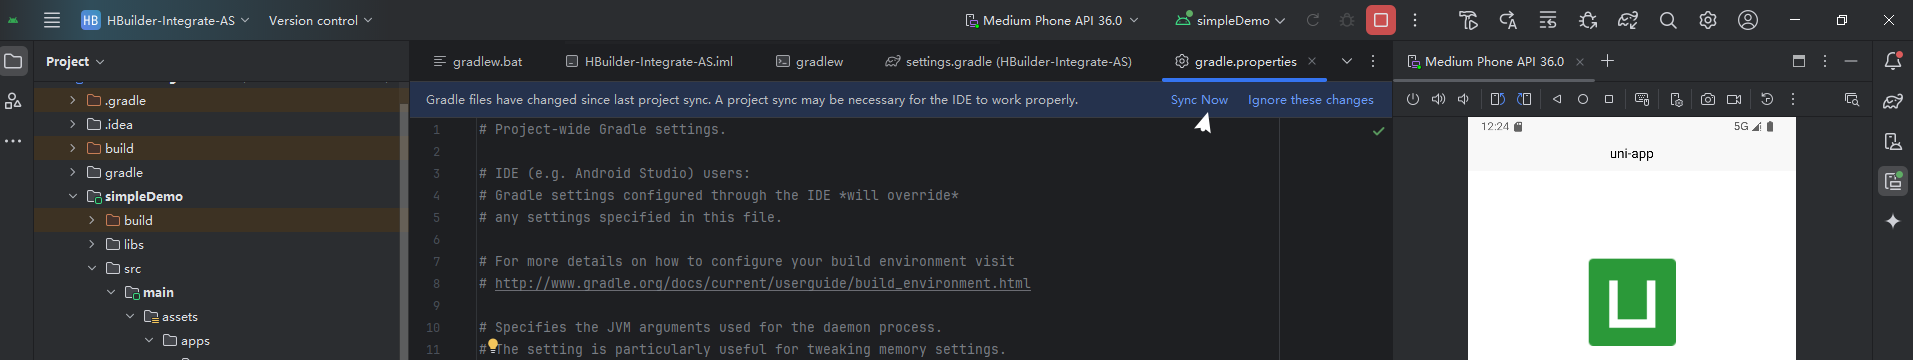
Task: Open IDE notifications bell
Action: pyautogui.click(x=1893, y=61)
